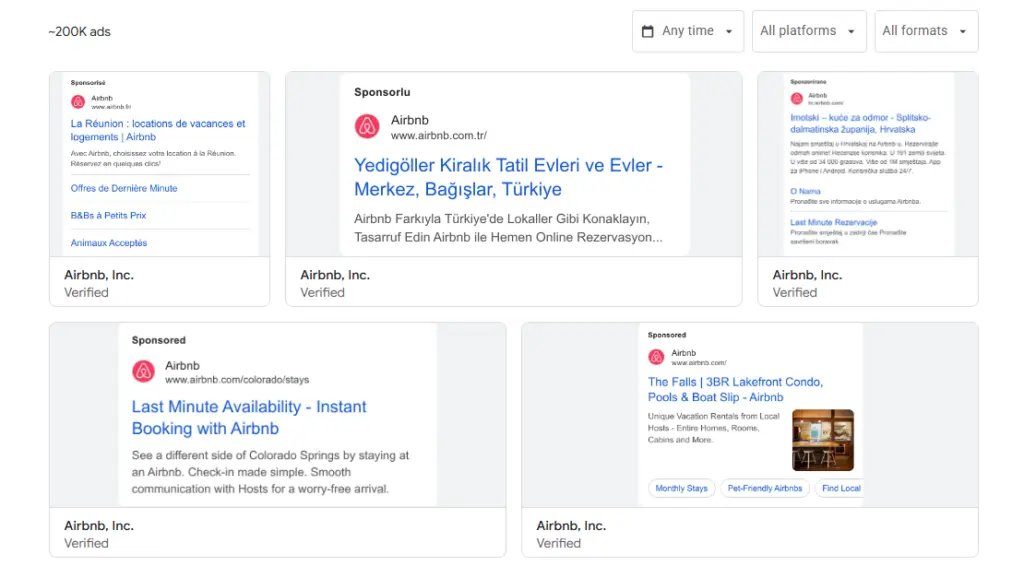The height and width of the screenshot is (566, 1024).
Task: Open The Falls 3BR Lakefront Condo headline
Action: click(x=735, y=390)
